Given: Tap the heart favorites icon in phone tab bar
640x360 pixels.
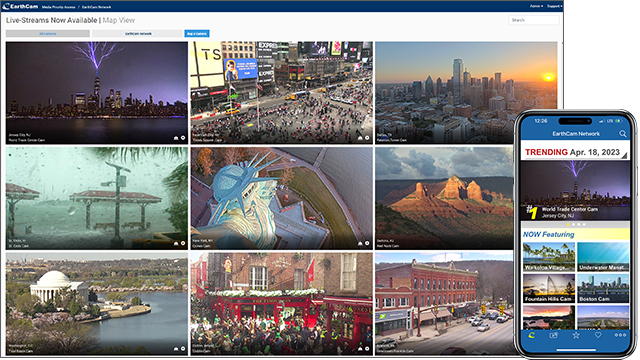Looking at the screenshot, I should coord(598,335).
